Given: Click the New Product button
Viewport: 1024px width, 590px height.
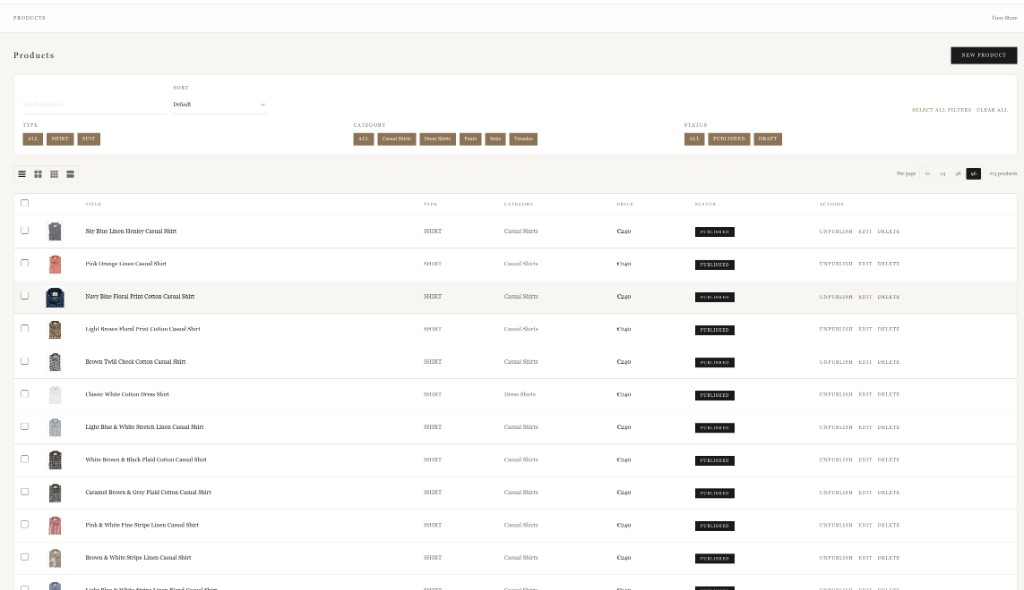Looking at the screenshot, I should point(983,55).
